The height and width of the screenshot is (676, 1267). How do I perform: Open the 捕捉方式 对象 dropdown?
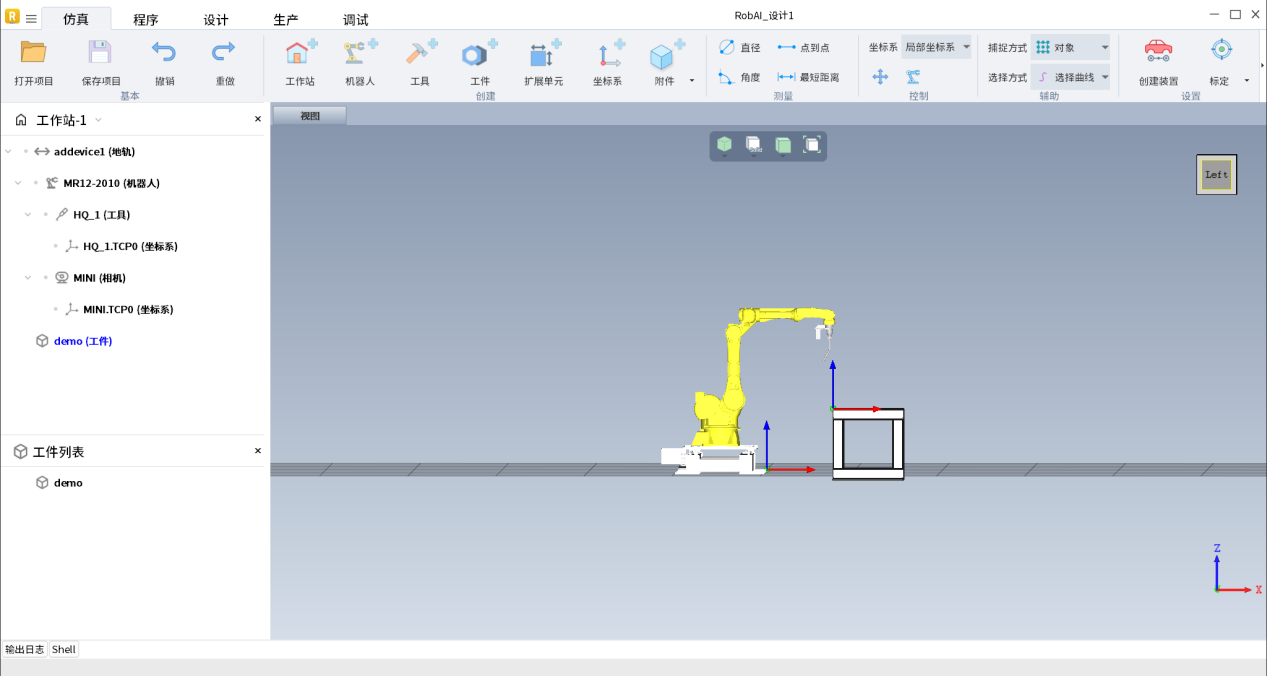tap(1071, 47)
